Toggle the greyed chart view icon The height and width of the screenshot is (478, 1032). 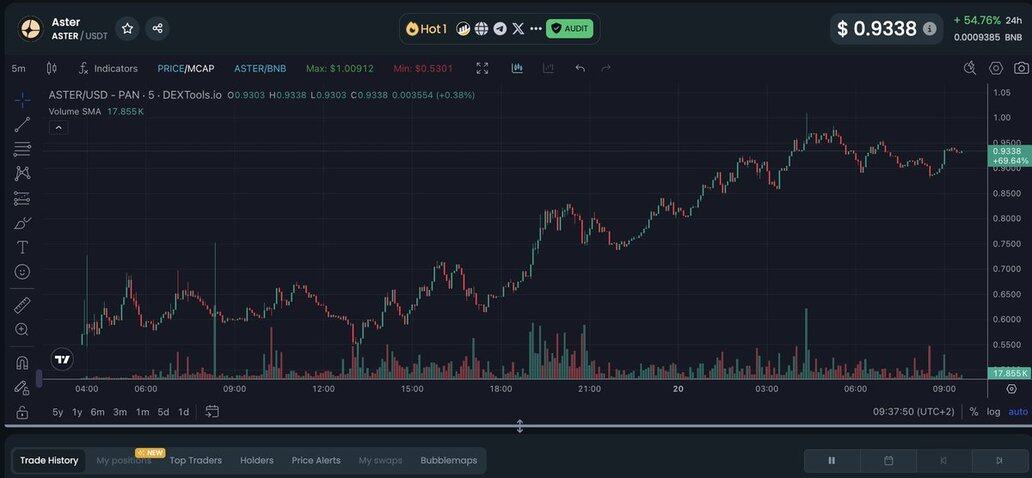point(548,68)
